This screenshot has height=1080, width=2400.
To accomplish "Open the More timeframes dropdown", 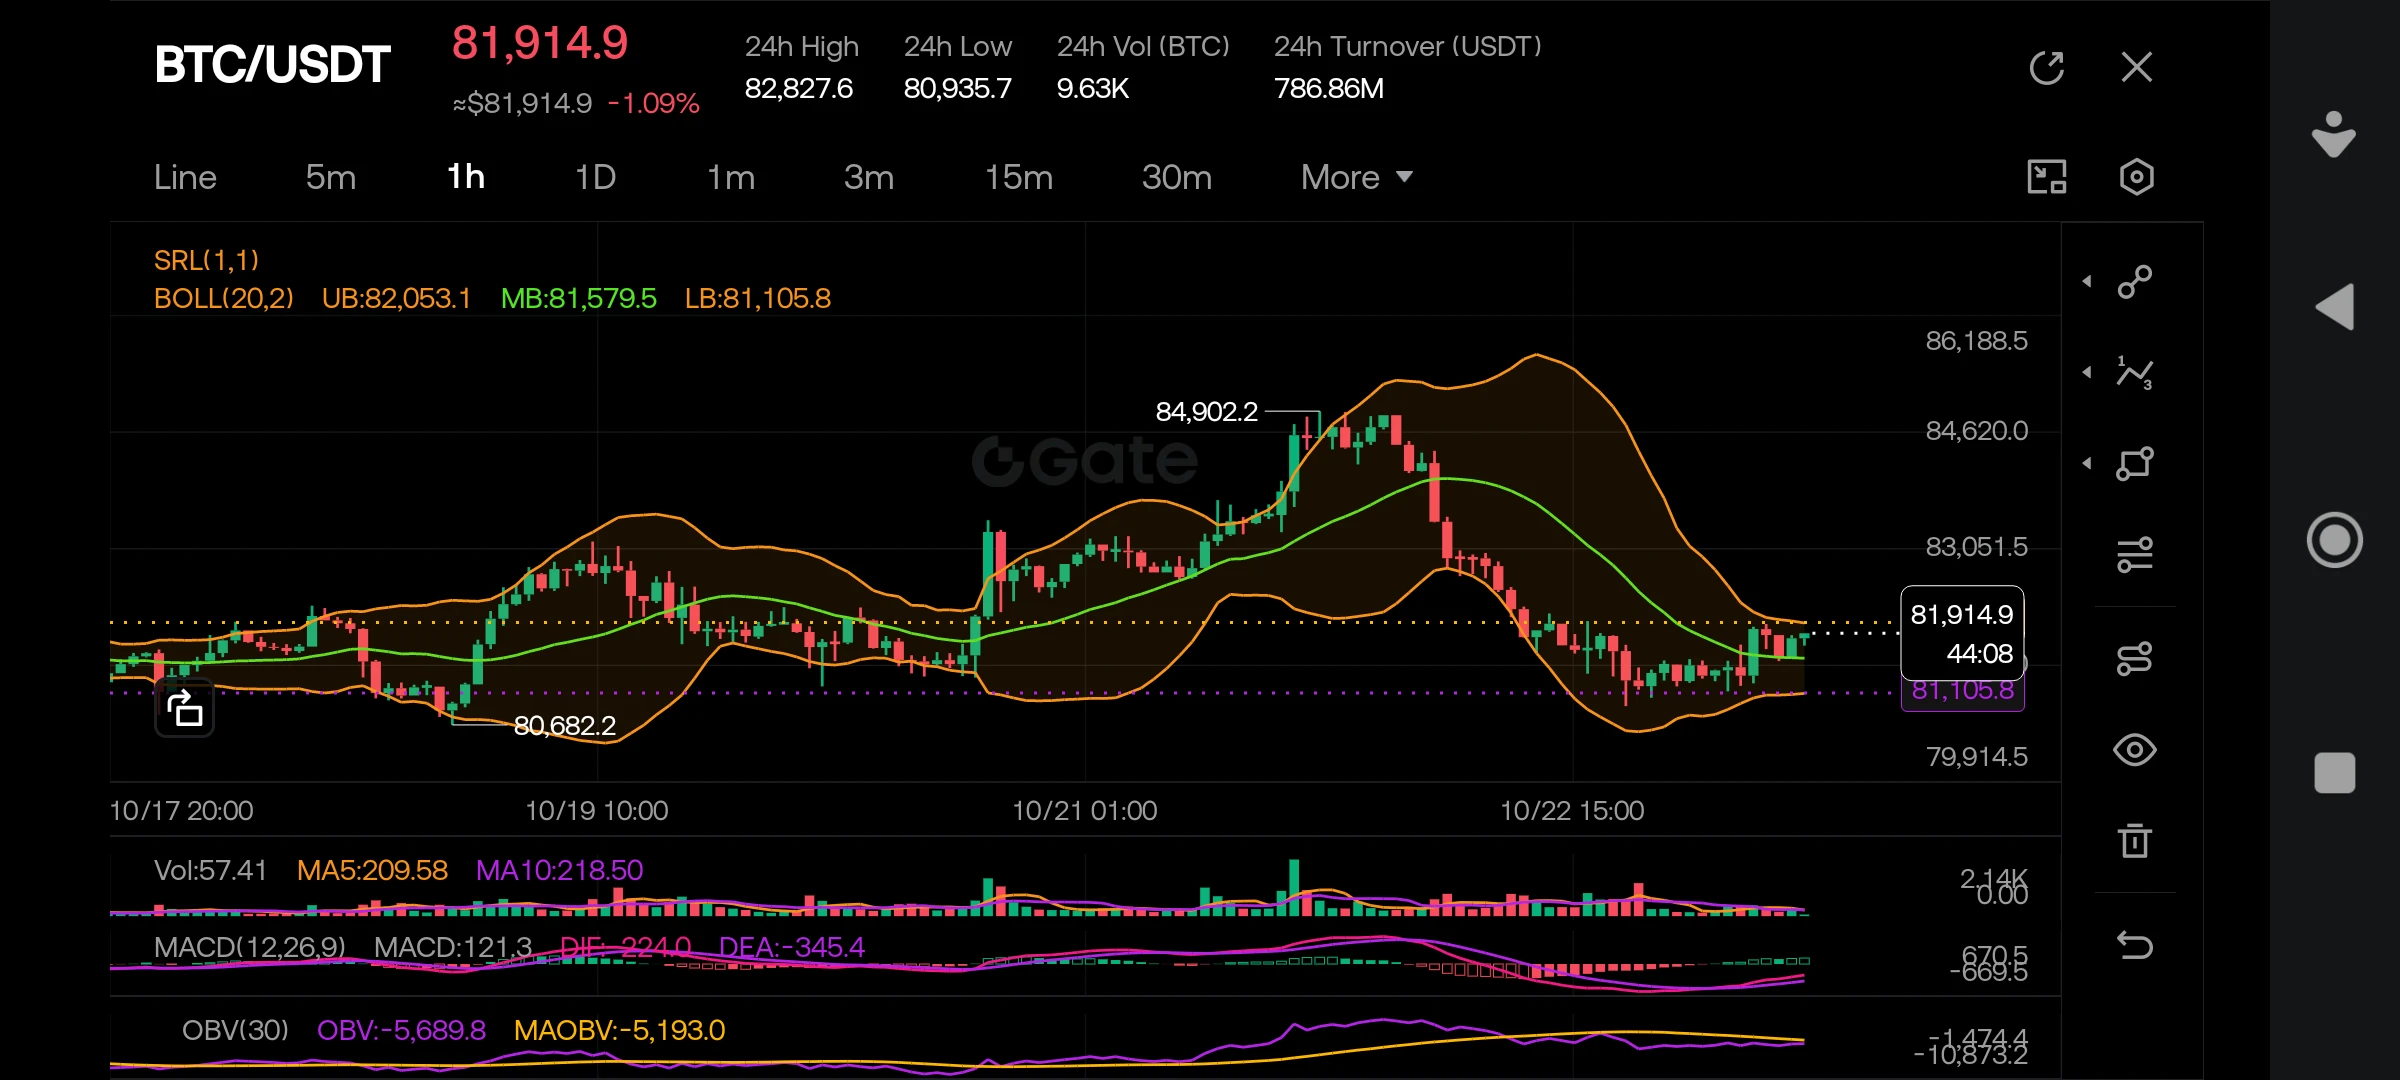I will (x=1357, y=177).
